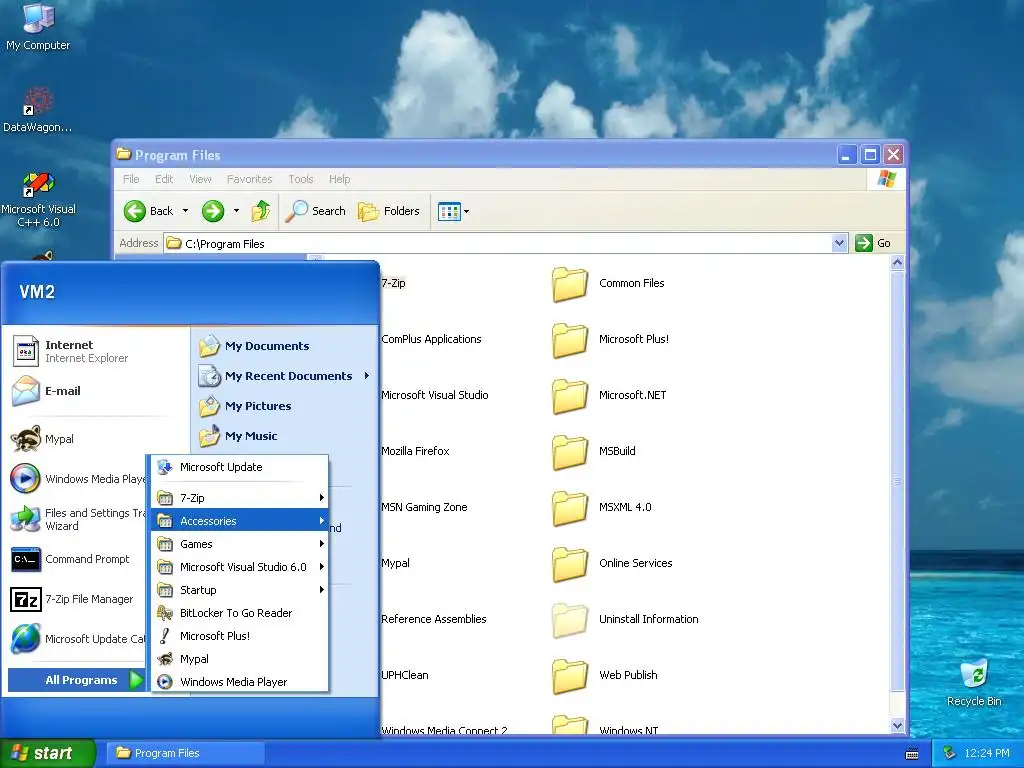1024x768 pixels.
Task: Click the Program Files taskbar button
Action: [x=185, y=753]
